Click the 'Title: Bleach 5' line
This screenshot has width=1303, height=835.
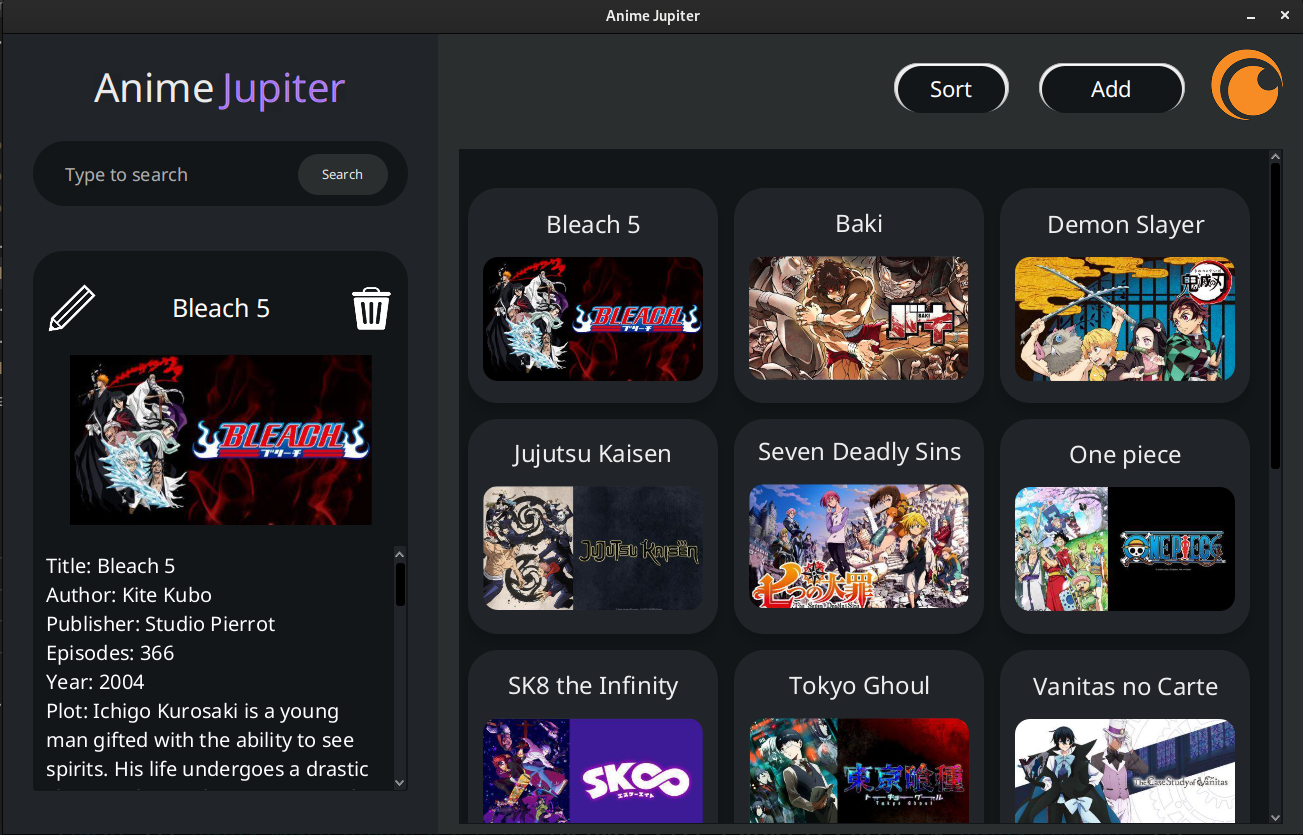coord(111,566)
